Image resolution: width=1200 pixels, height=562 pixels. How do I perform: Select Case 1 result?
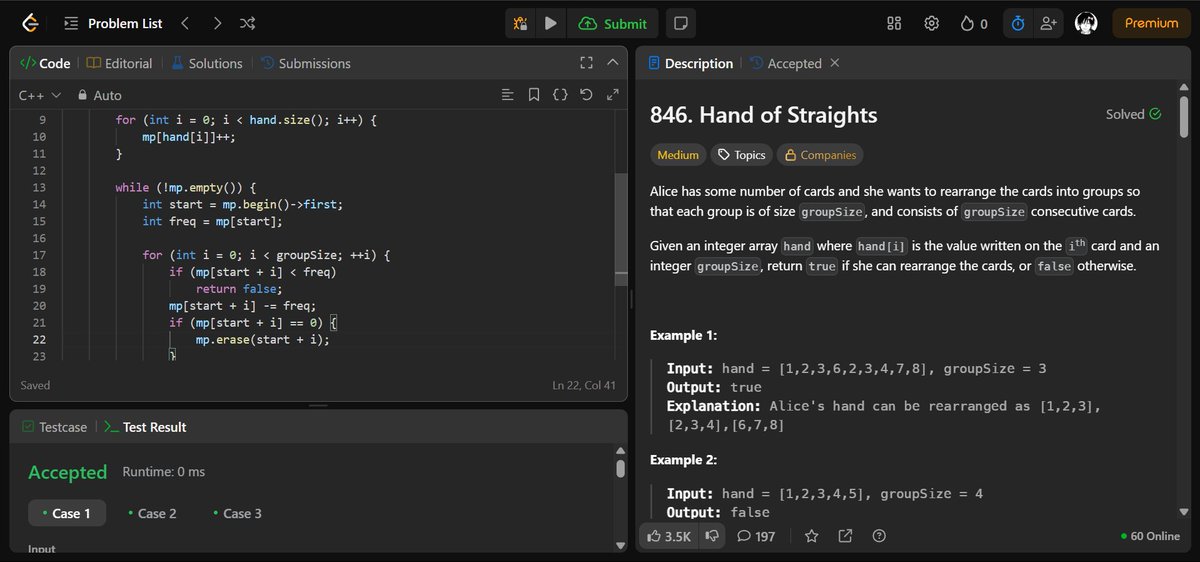pos(66,513)
